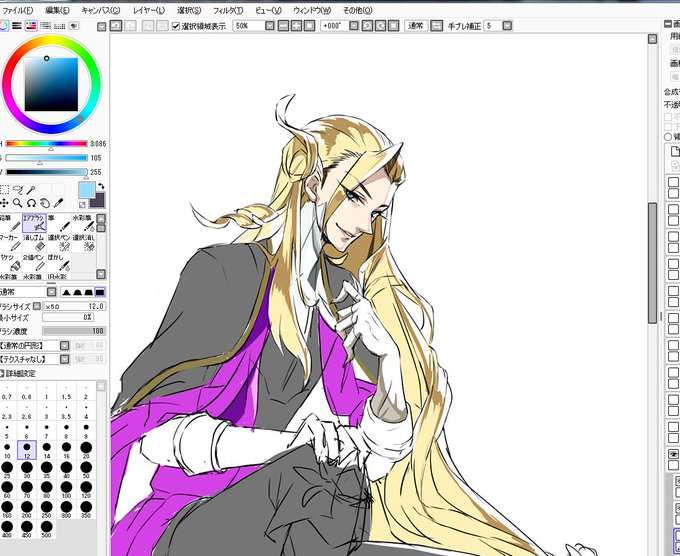The width and height of the screenshot is (680, 556).
Task: Open the brush blend mode 通常 dropdown
Action: click(x=52, y=292)
